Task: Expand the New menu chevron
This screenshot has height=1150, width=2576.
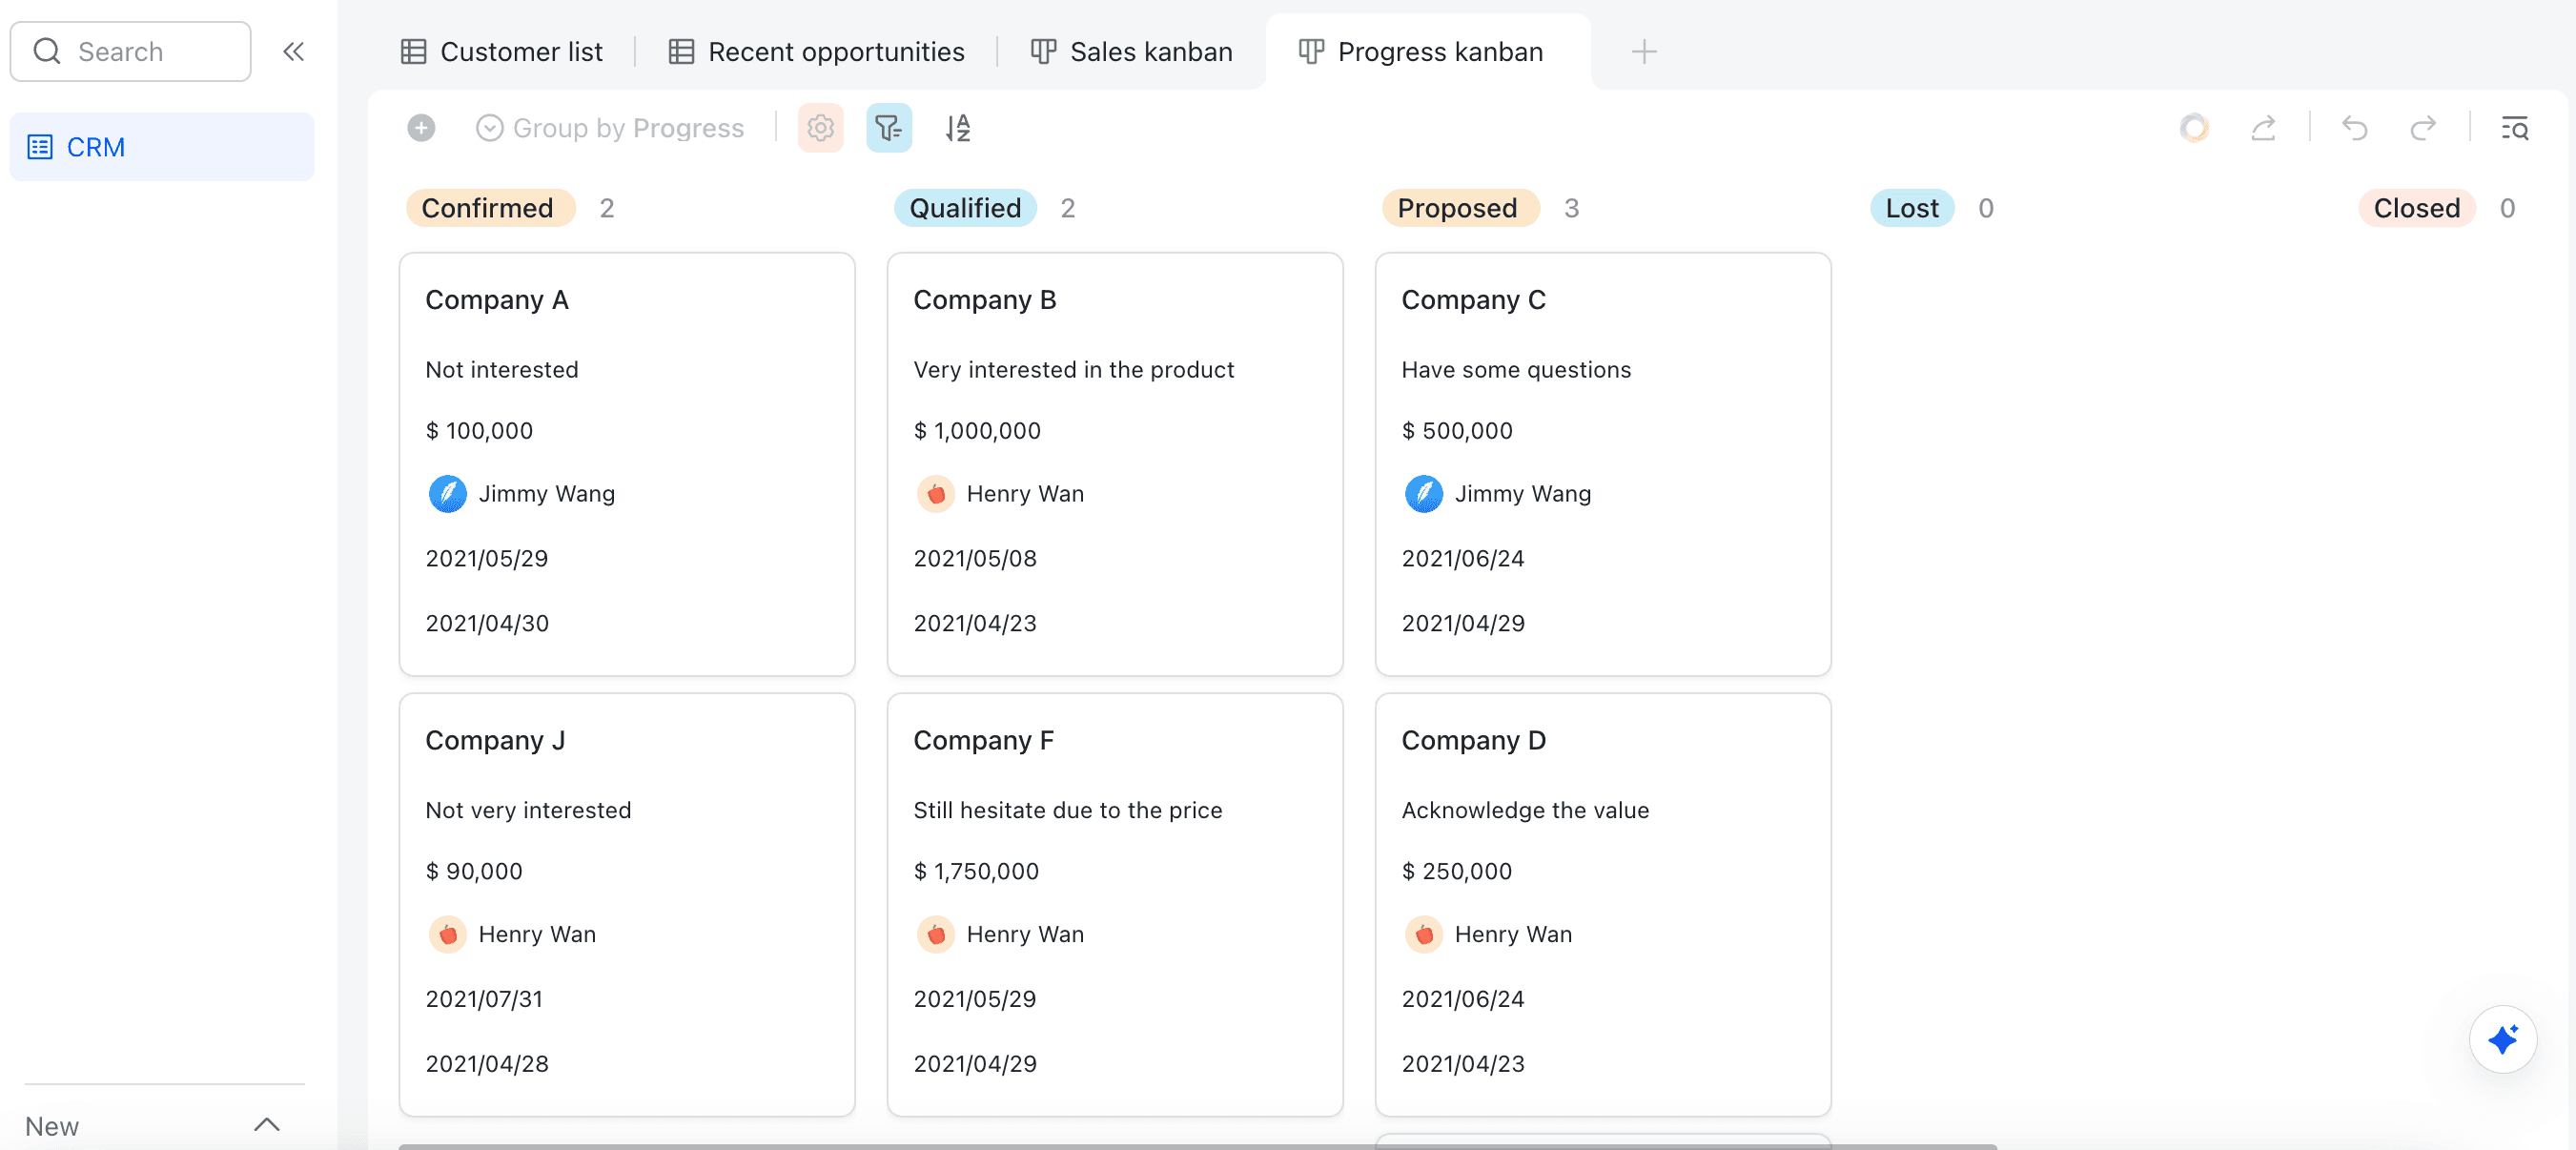Action: pyautogui.click(x=266, y=1125)
